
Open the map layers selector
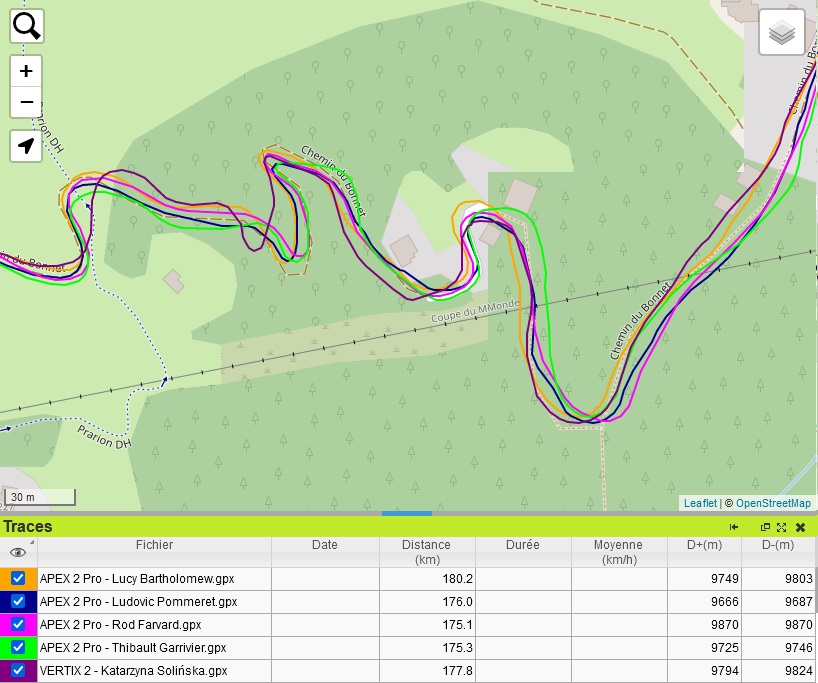tap(782, 34)
